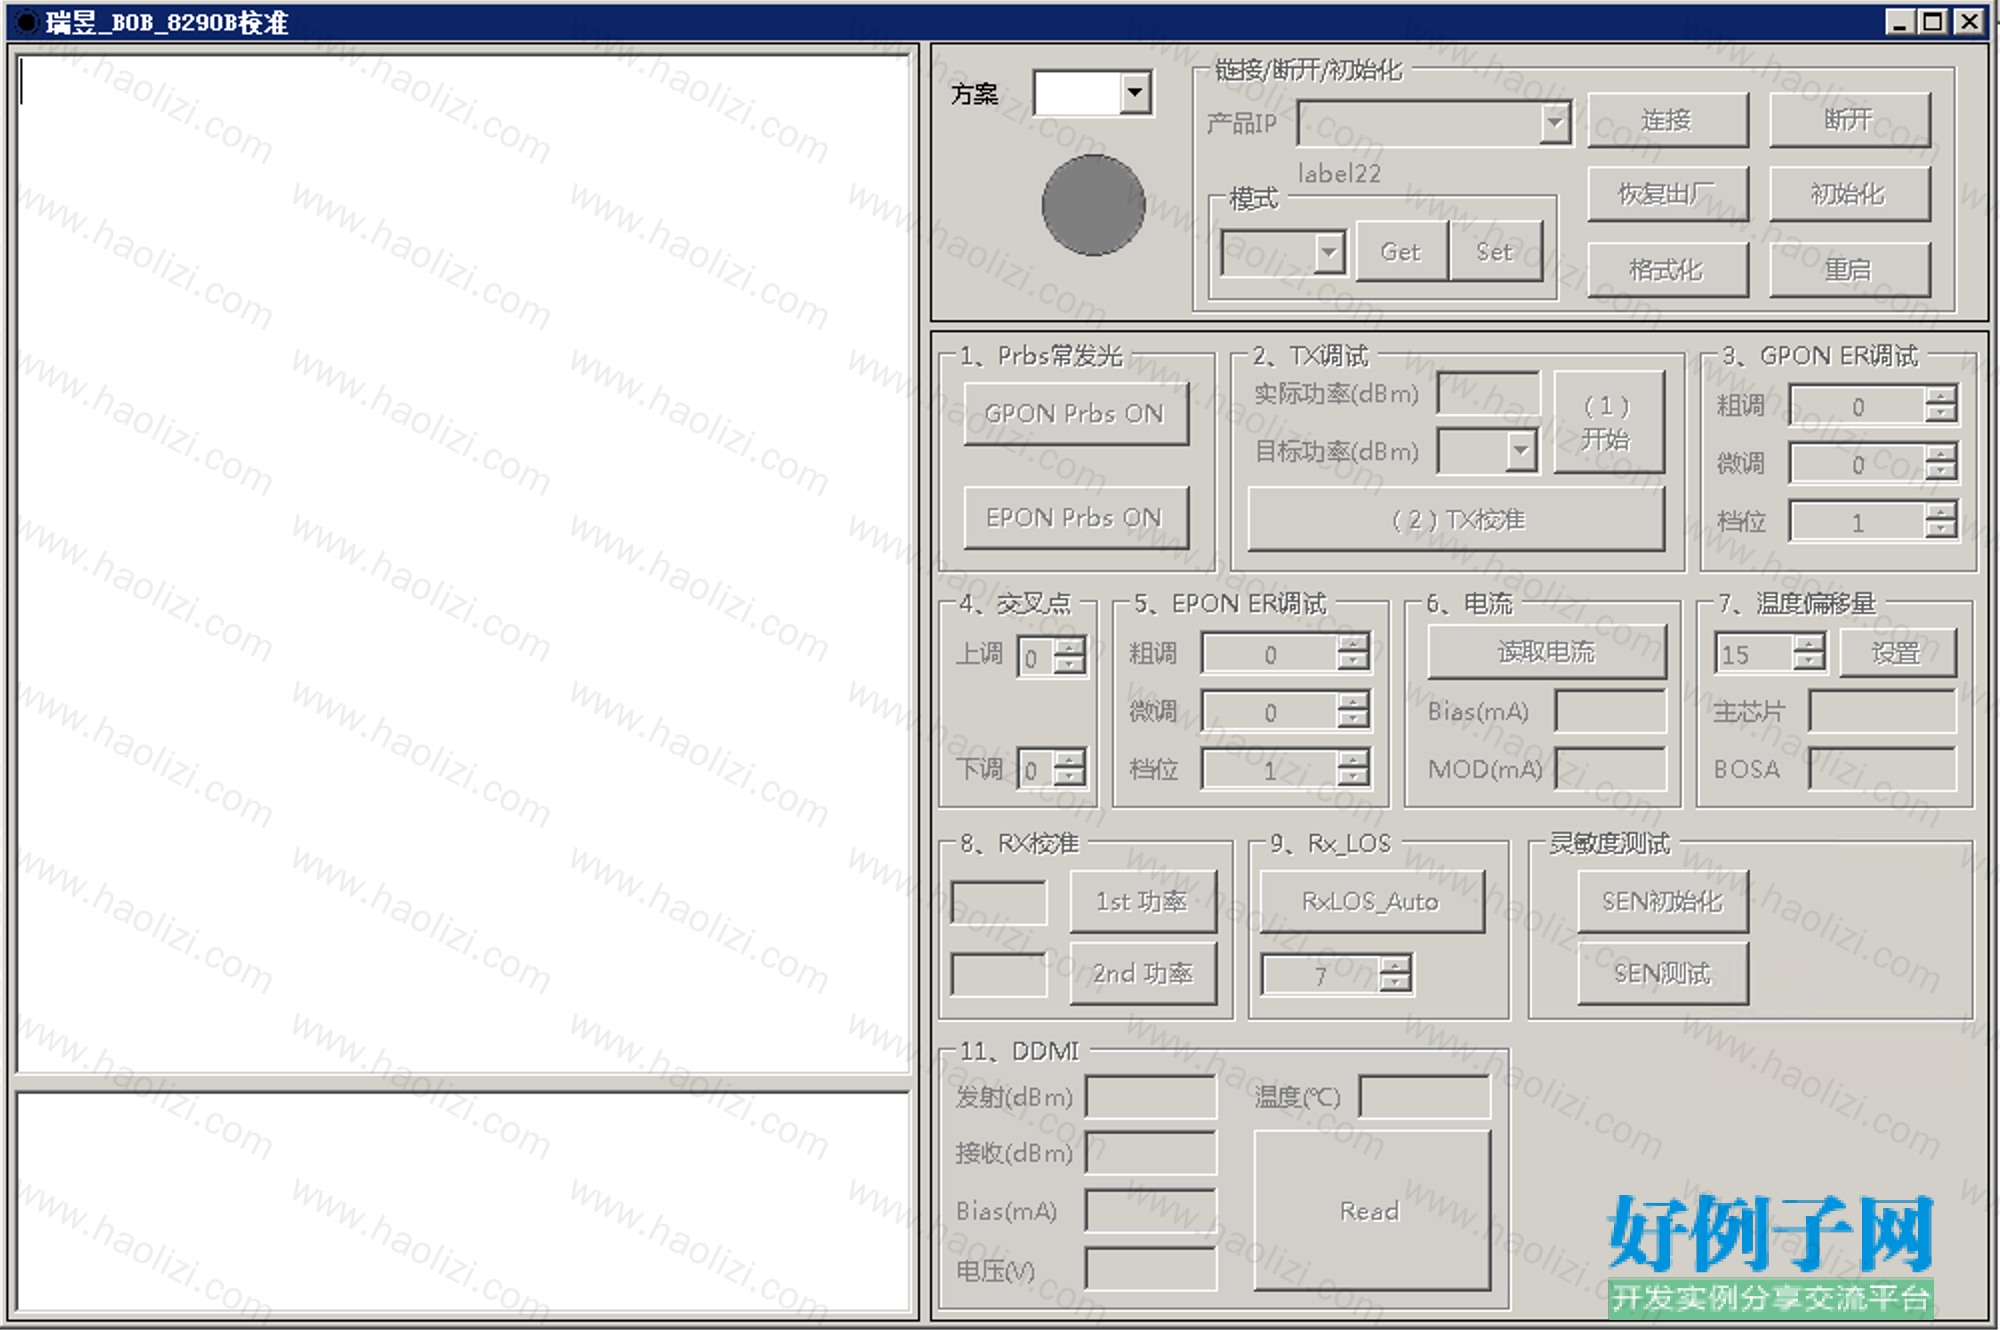
Task: Close the calibration window
Action: [1970, 21]
